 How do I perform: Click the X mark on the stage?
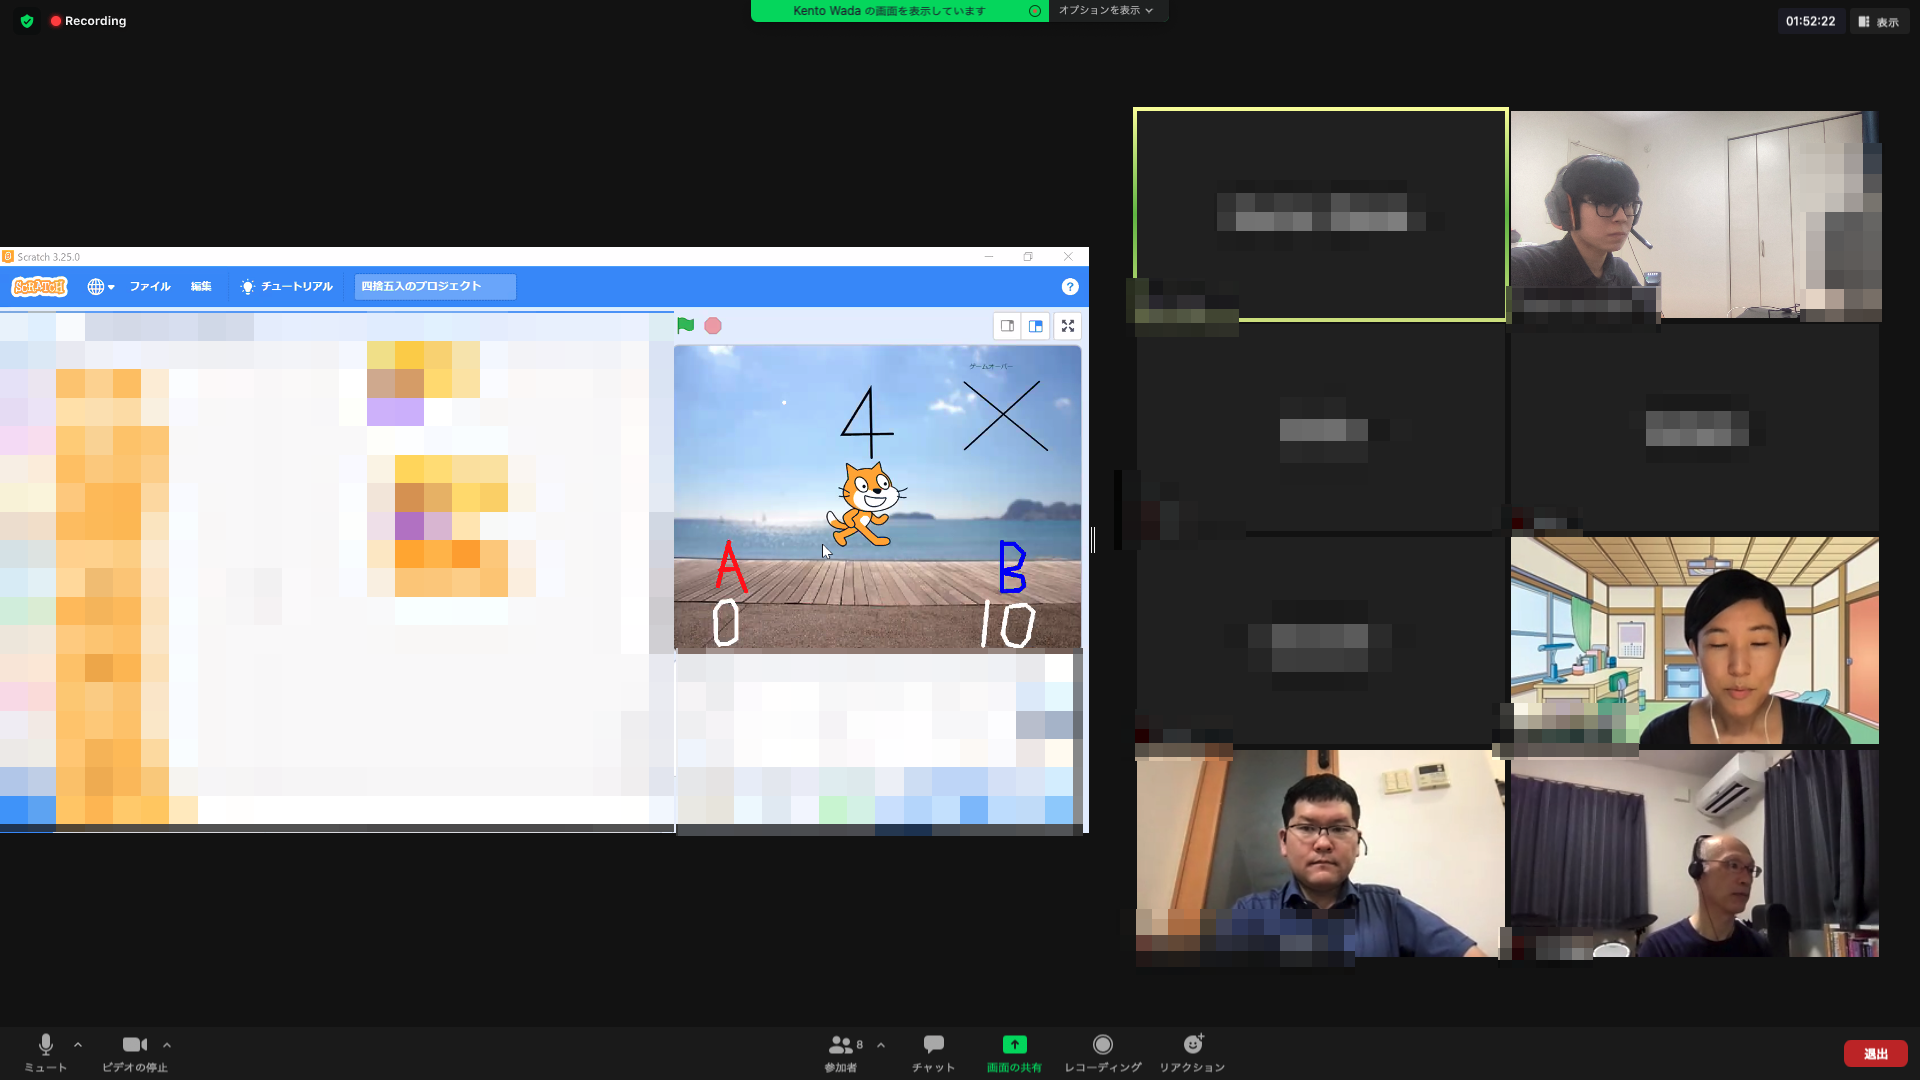tap(1005, 415)
